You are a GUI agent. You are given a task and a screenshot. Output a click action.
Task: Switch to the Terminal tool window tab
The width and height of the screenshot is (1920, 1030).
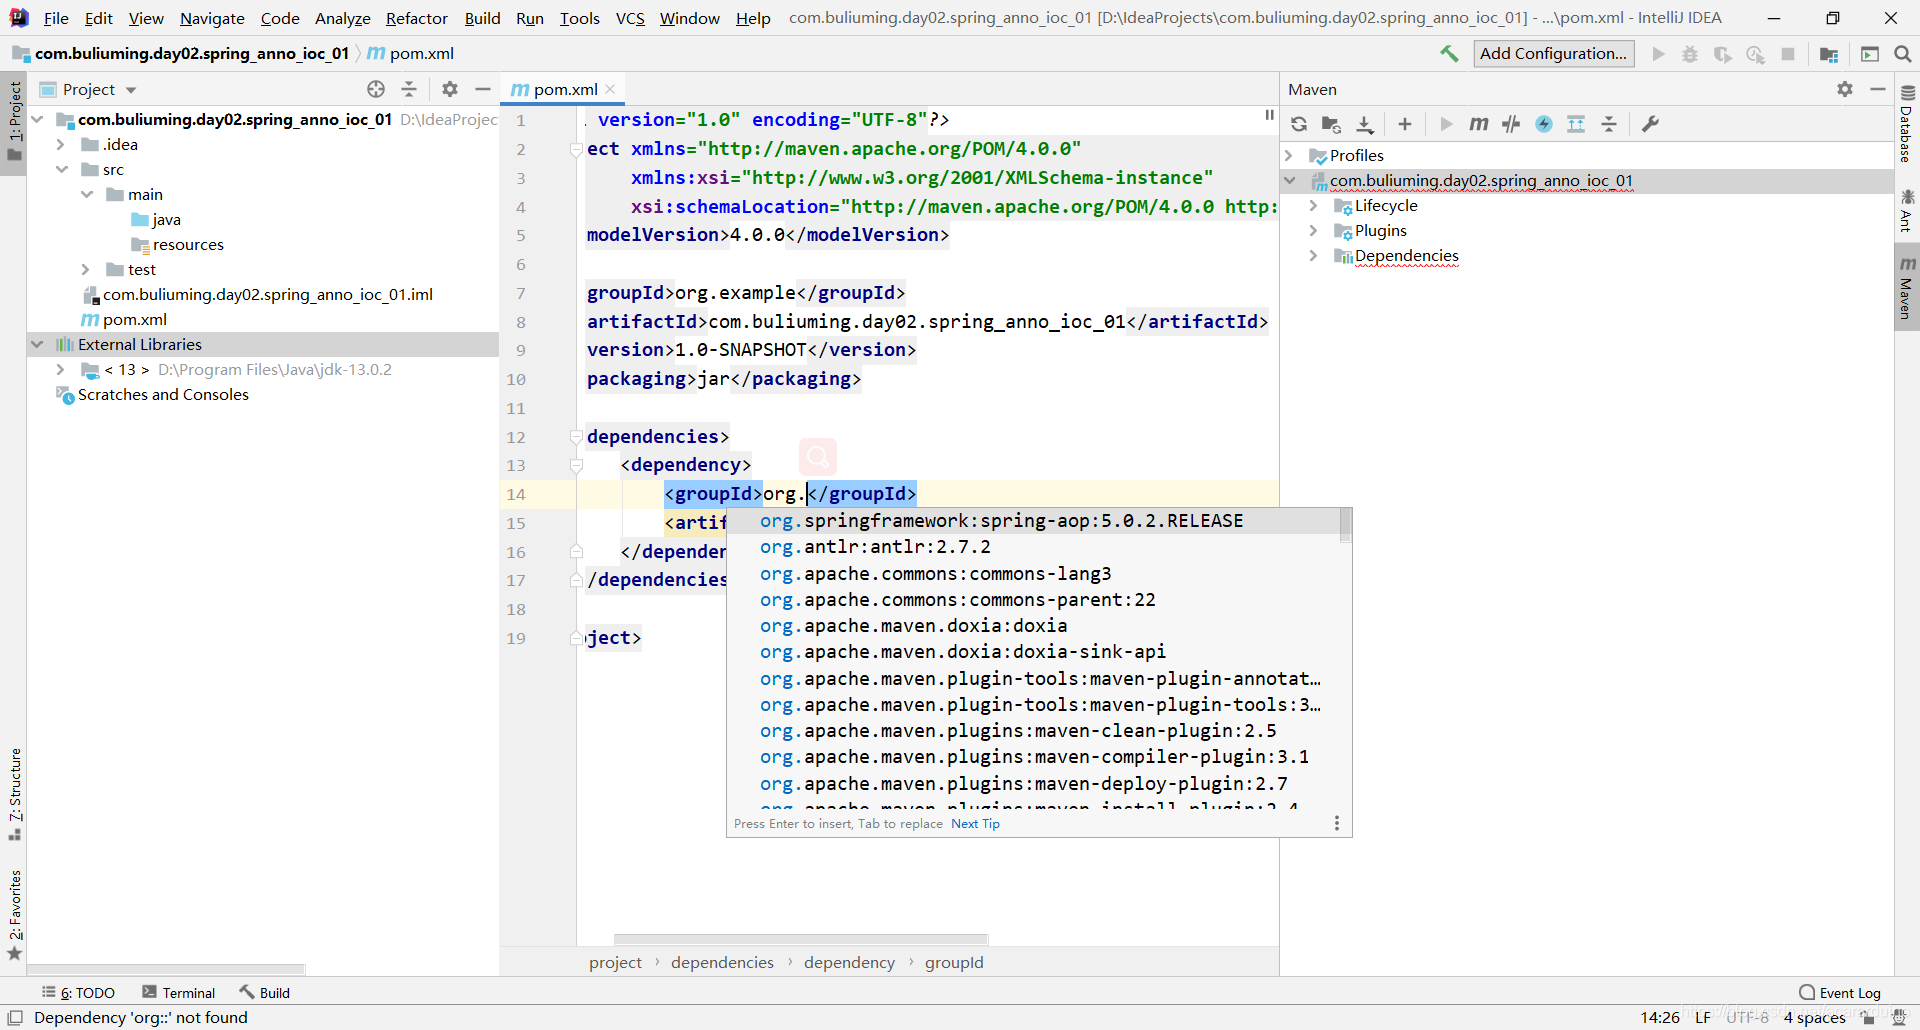click(179, 992)
